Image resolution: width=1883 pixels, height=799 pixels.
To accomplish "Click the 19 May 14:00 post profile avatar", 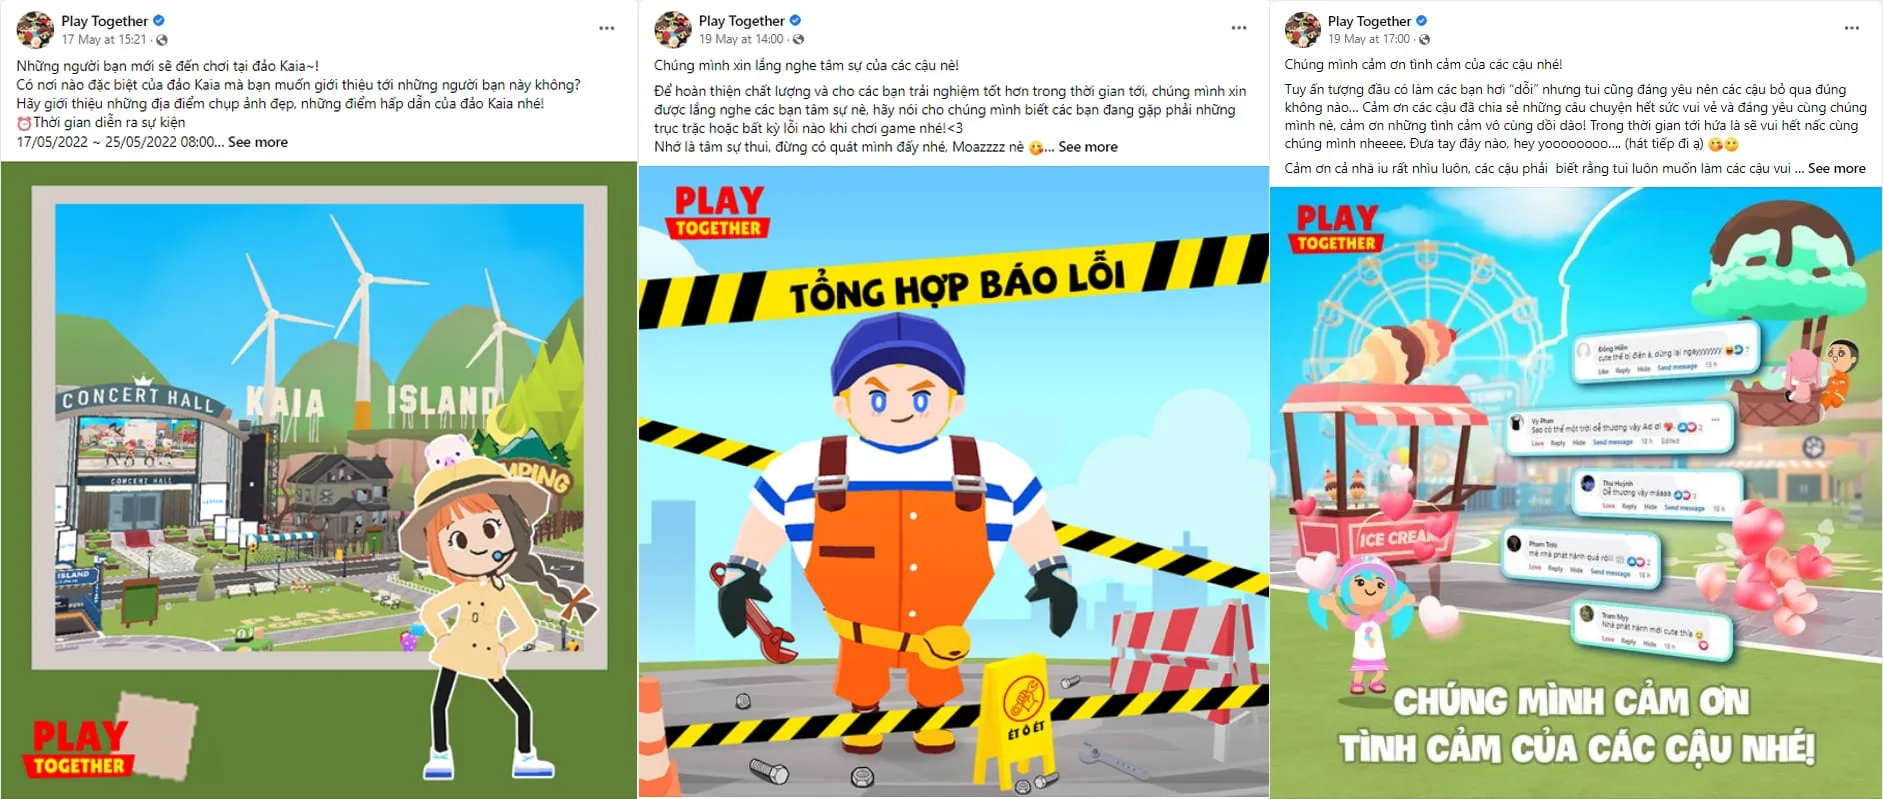I will 673,30.
